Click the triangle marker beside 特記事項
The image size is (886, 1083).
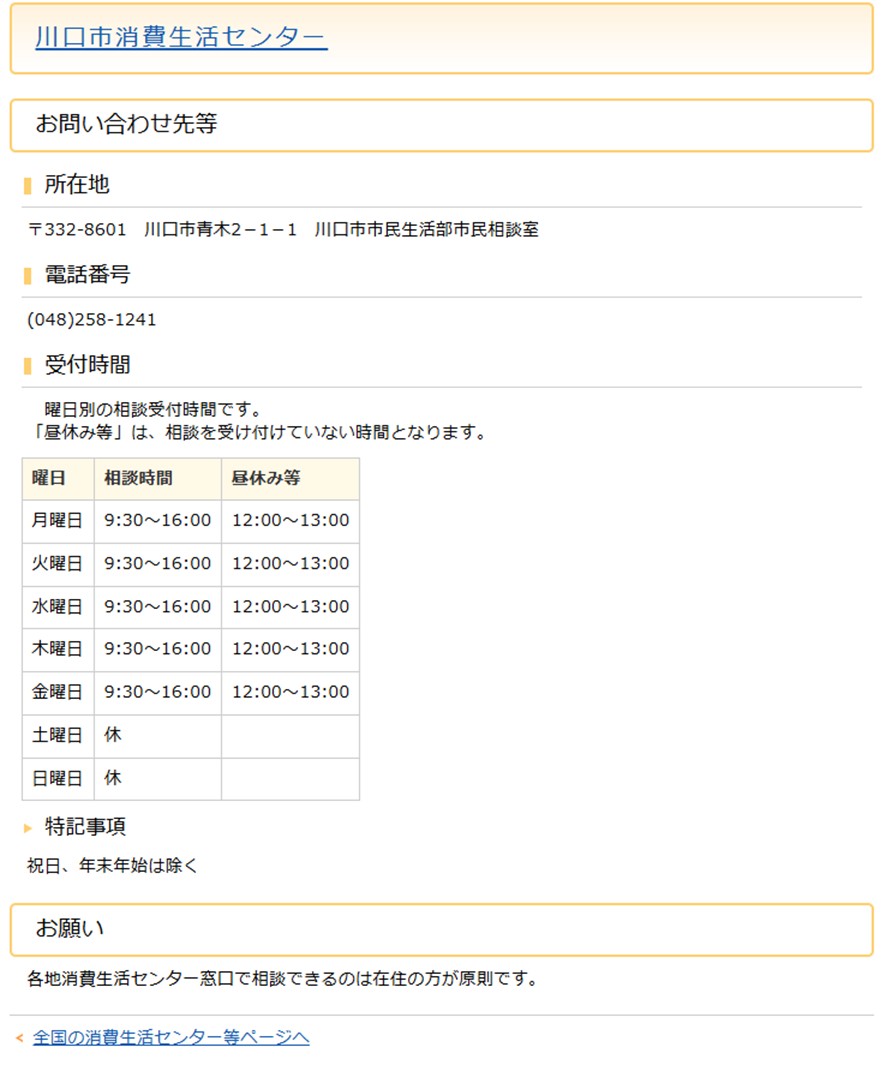point(28,828)
